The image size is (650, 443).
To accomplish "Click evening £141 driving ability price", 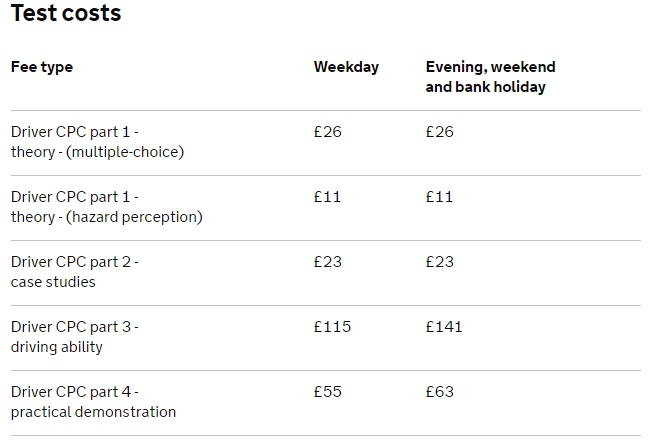I will tap(444, 327).
